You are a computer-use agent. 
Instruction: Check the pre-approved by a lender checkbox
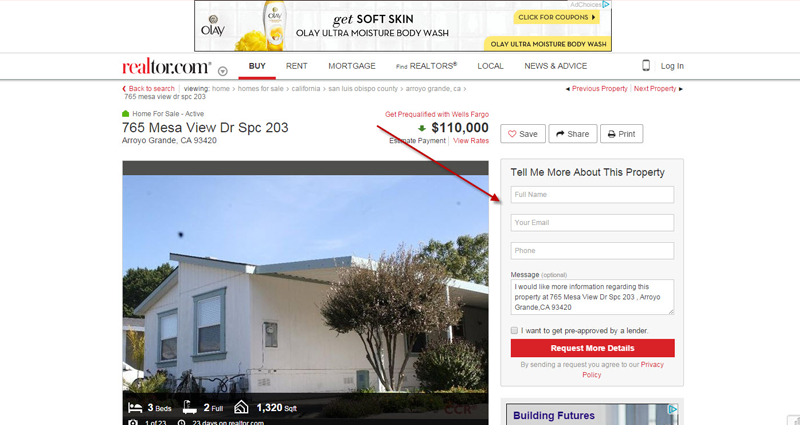pyautogui.click(x=514, y=331)
